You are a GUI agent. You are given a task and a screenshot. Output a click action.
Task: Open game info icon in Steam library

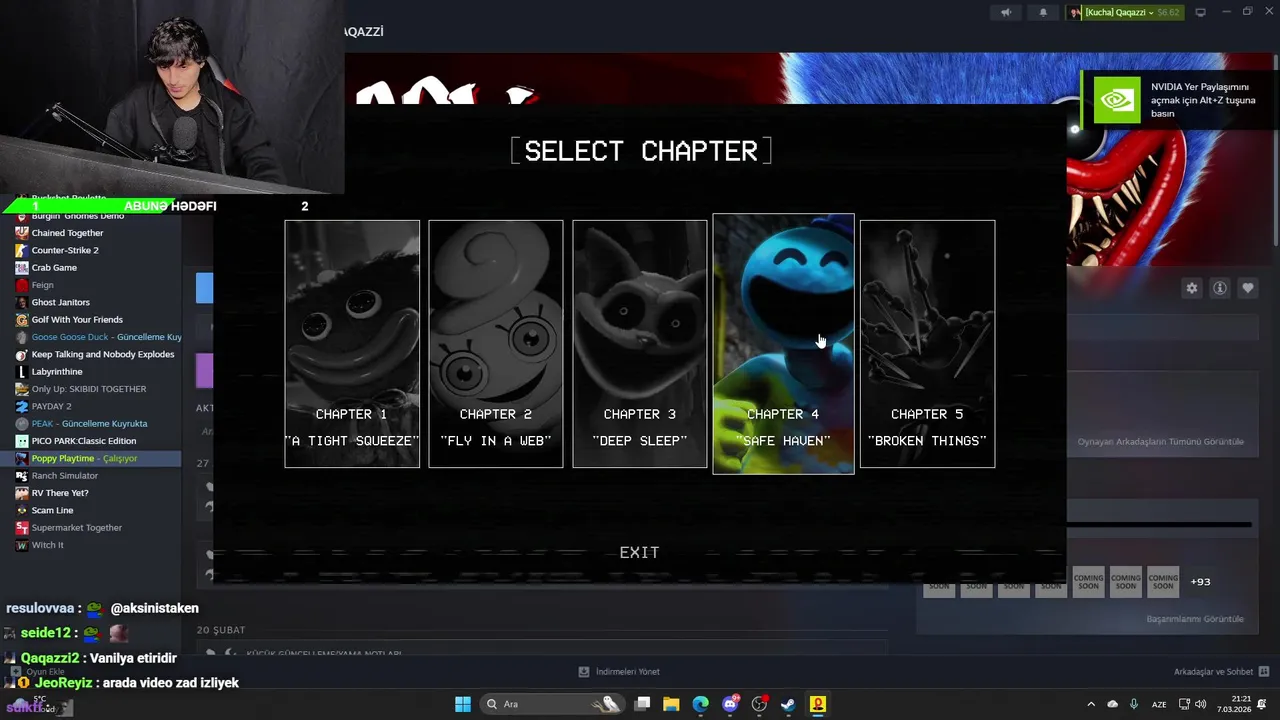point(1220,288)
